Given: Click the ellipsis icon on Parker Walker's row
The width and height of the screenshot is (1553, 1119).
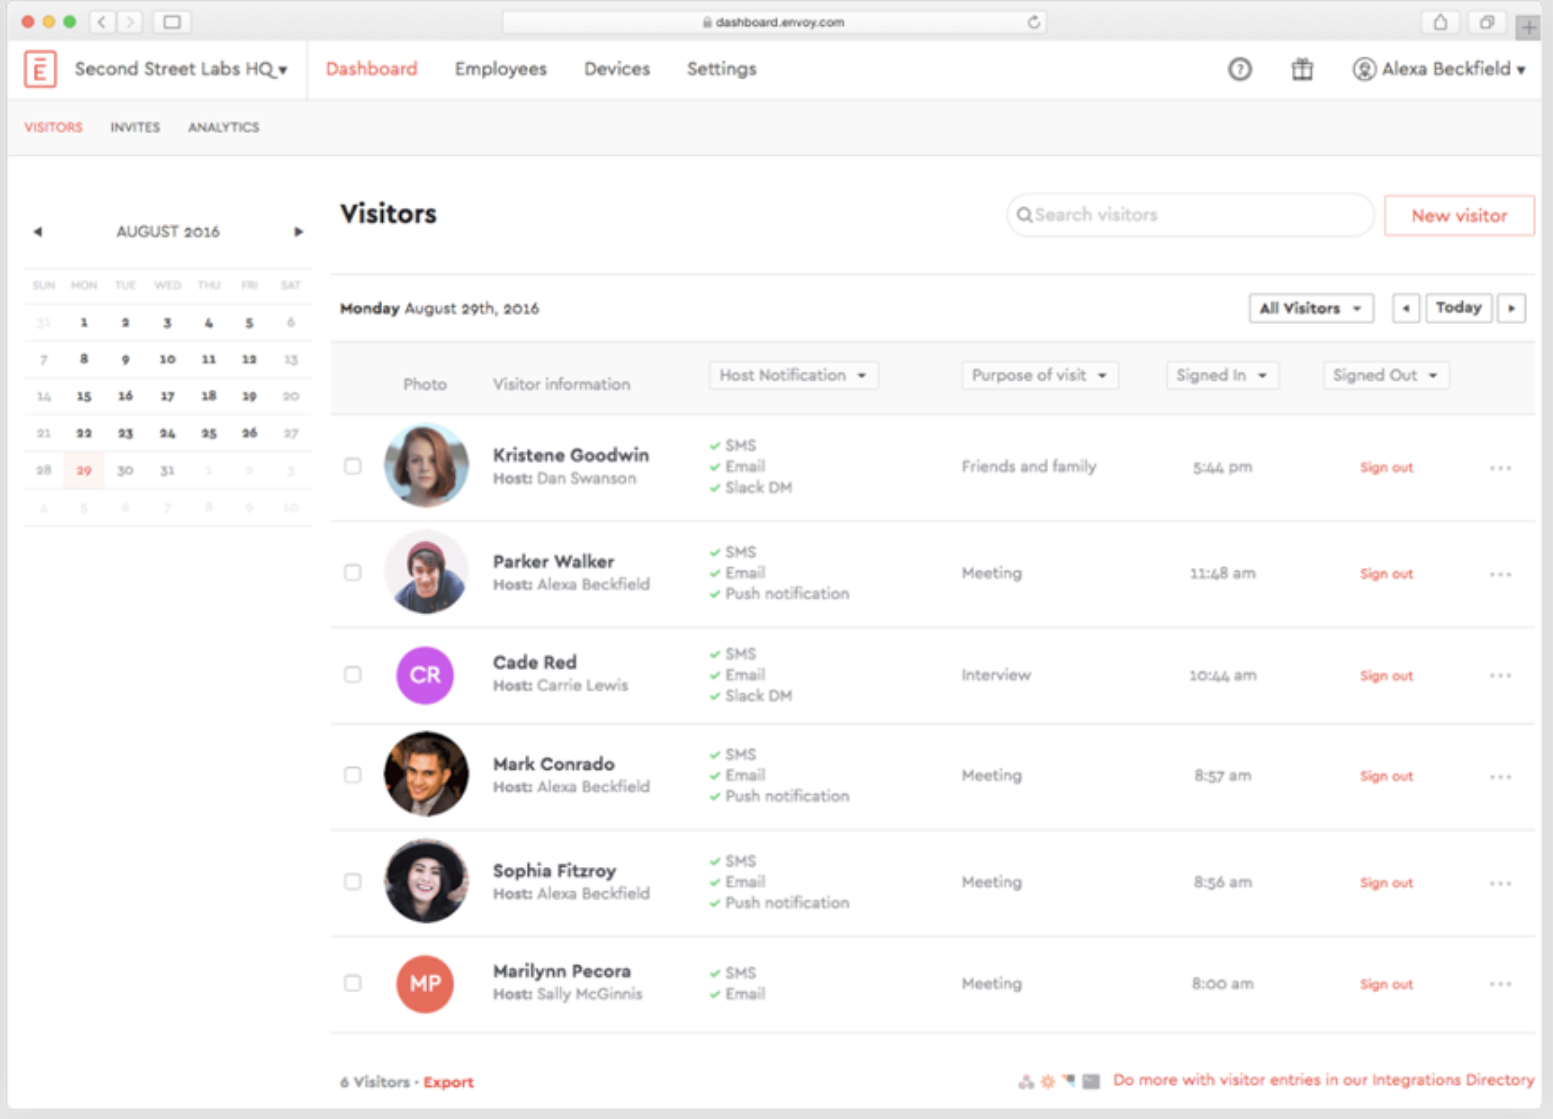Looking at the screenshot, I should click(x=1500, y=574).
